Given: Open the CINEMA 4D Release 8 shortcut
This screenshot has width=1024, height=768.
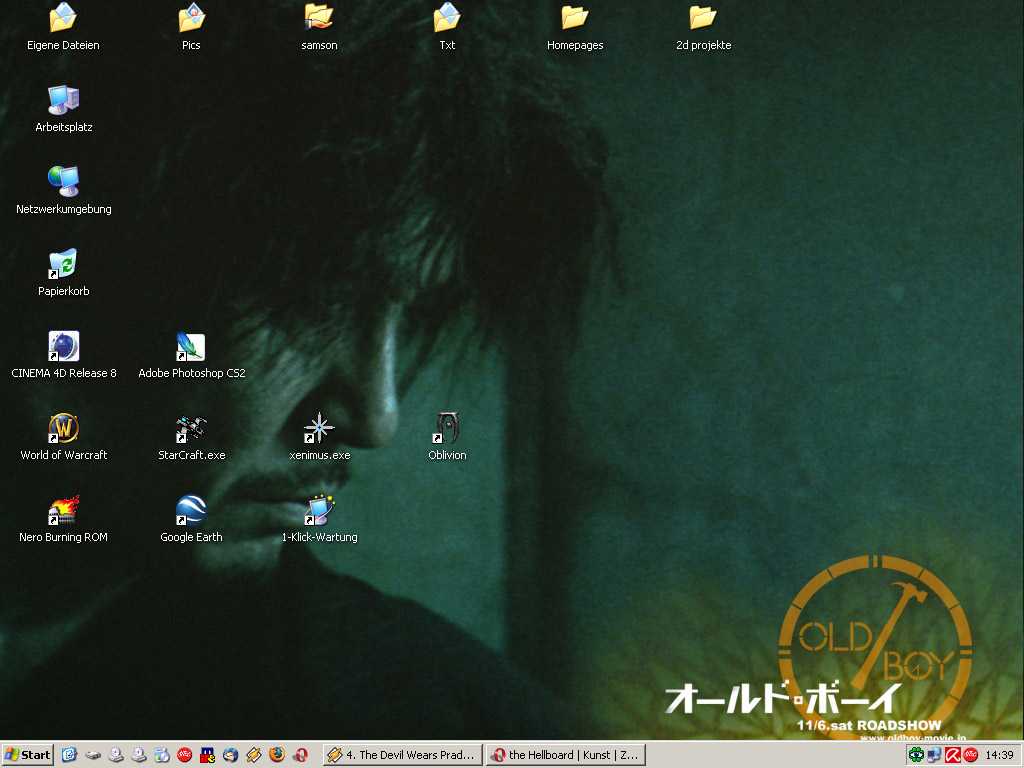Looking at the screenshot, I should click(x=64, y=347).
